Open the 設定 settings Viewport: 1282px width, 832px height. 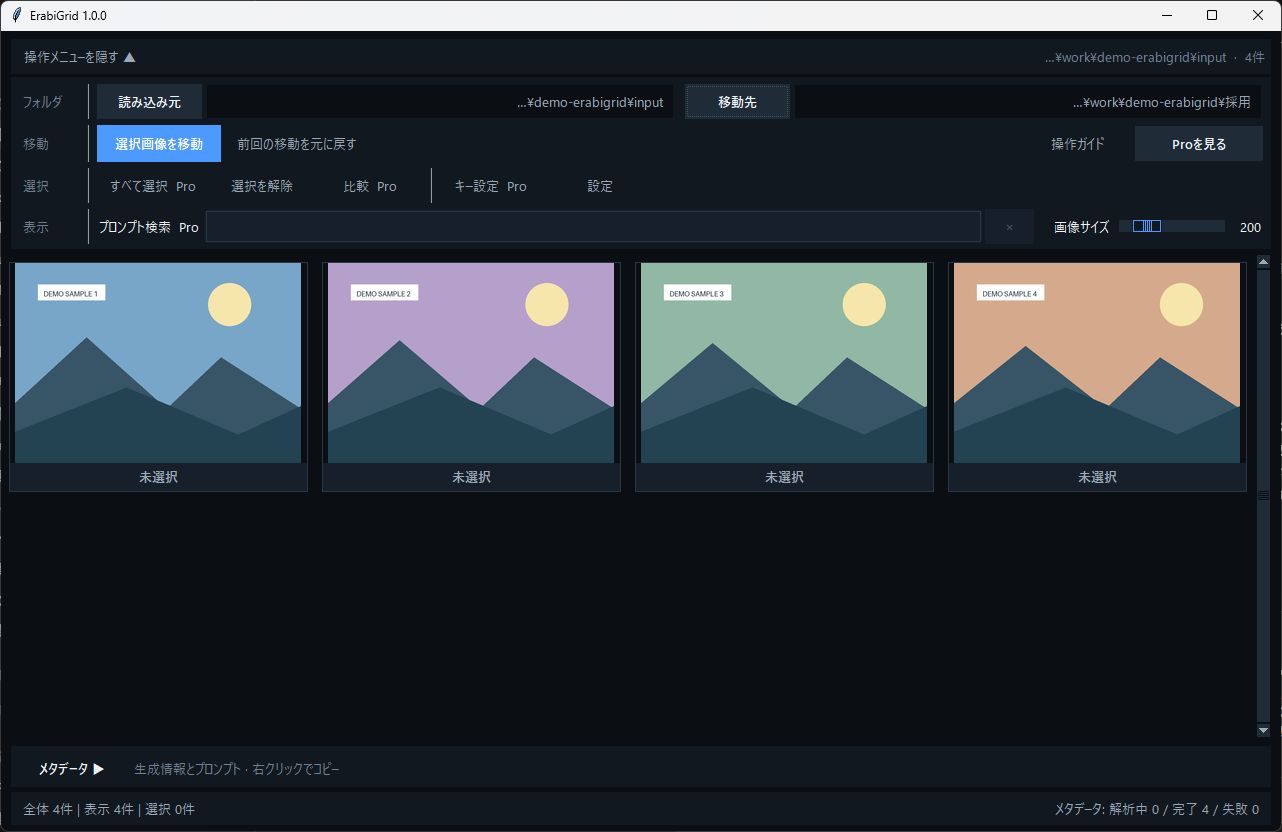coord(600,186)
